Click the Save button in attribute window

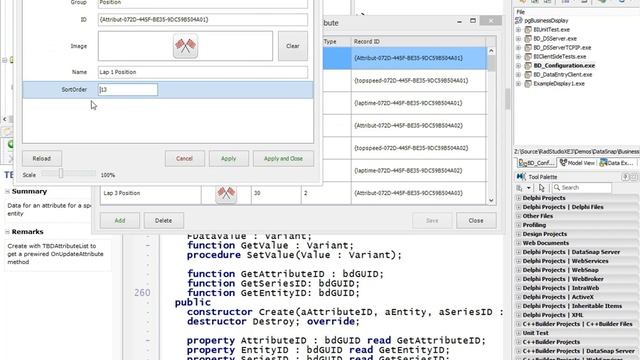[432, 220]
